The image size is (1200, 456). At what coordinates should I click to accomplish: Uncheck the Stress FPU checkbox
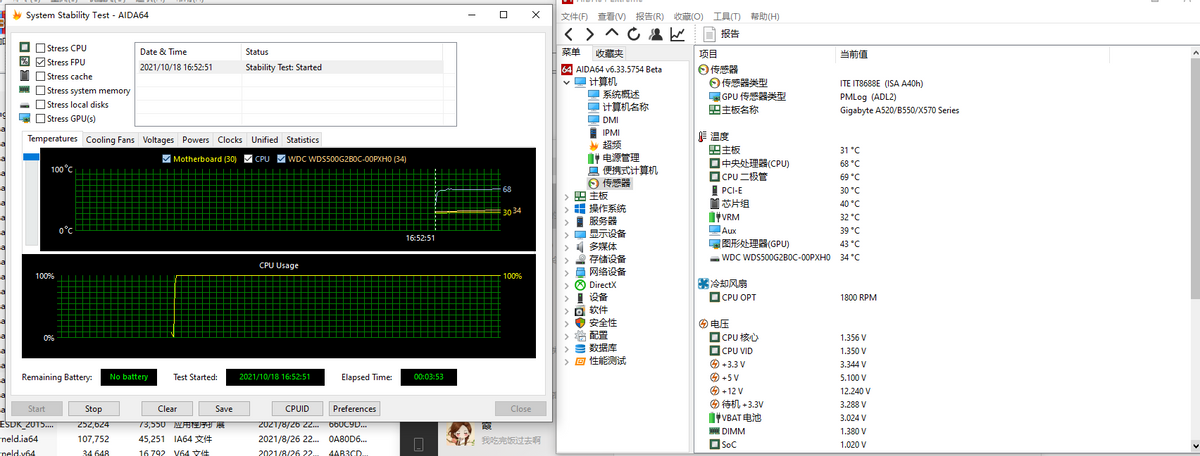[40, 62]
